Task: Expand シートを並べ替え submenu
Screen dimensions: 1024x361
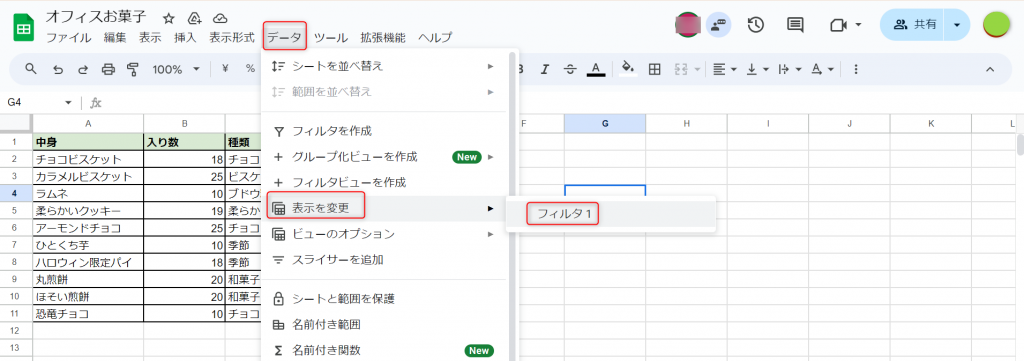Action: (x=384, y=66)
